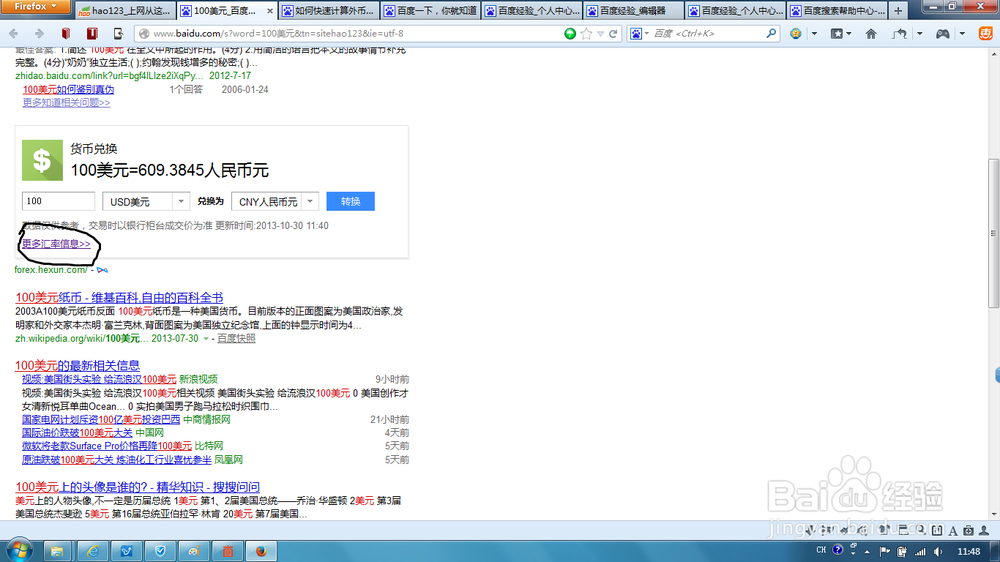This screenshot has width=1000, height=562.
Task: Click the red book toolbar icon
Action: coord(66,33)
